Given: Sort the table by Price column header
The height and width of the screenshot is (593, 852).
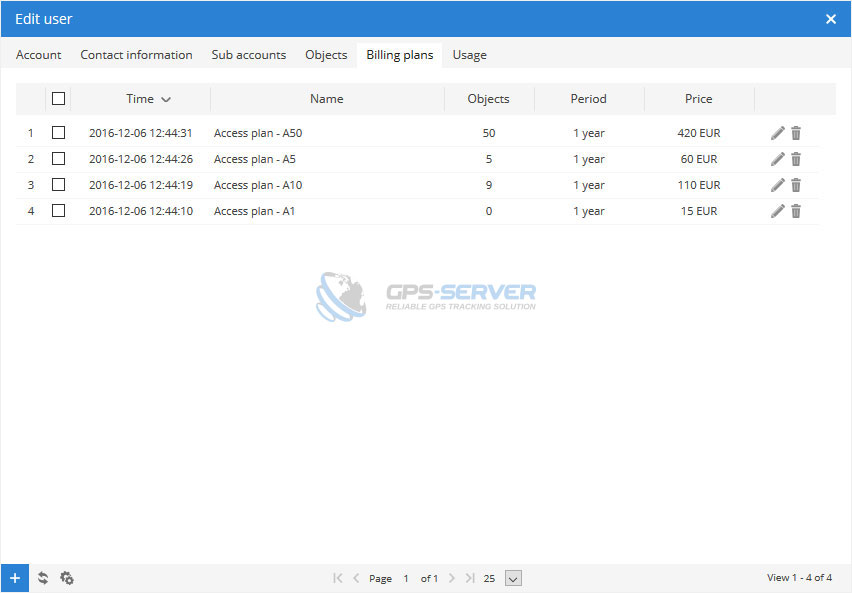Looking at the screenshot, I should click(698, 99).
